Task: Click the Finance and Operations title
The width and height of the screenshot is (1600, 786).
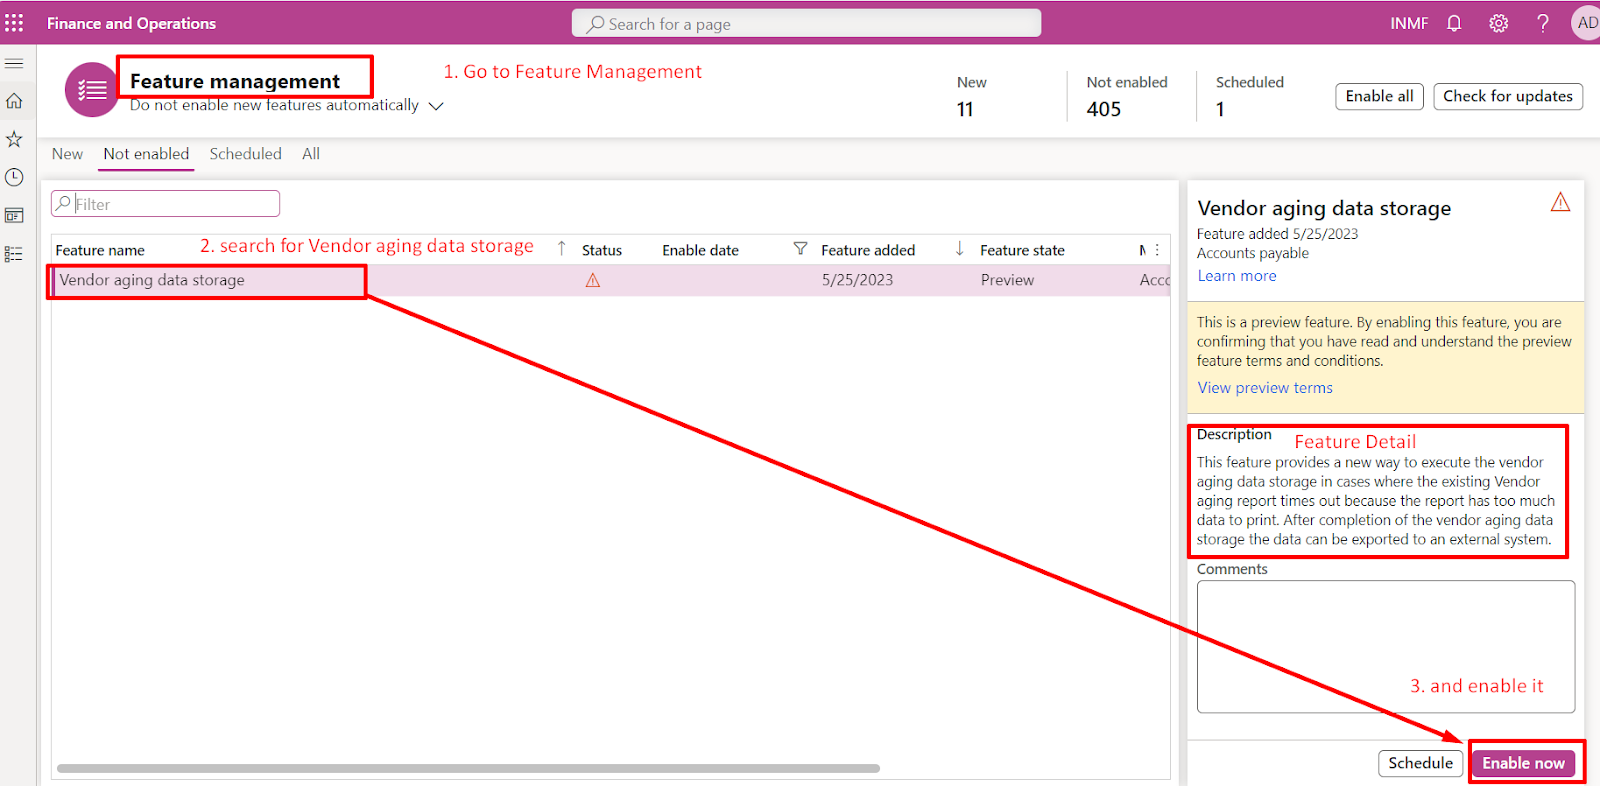Action: [131, 23]
